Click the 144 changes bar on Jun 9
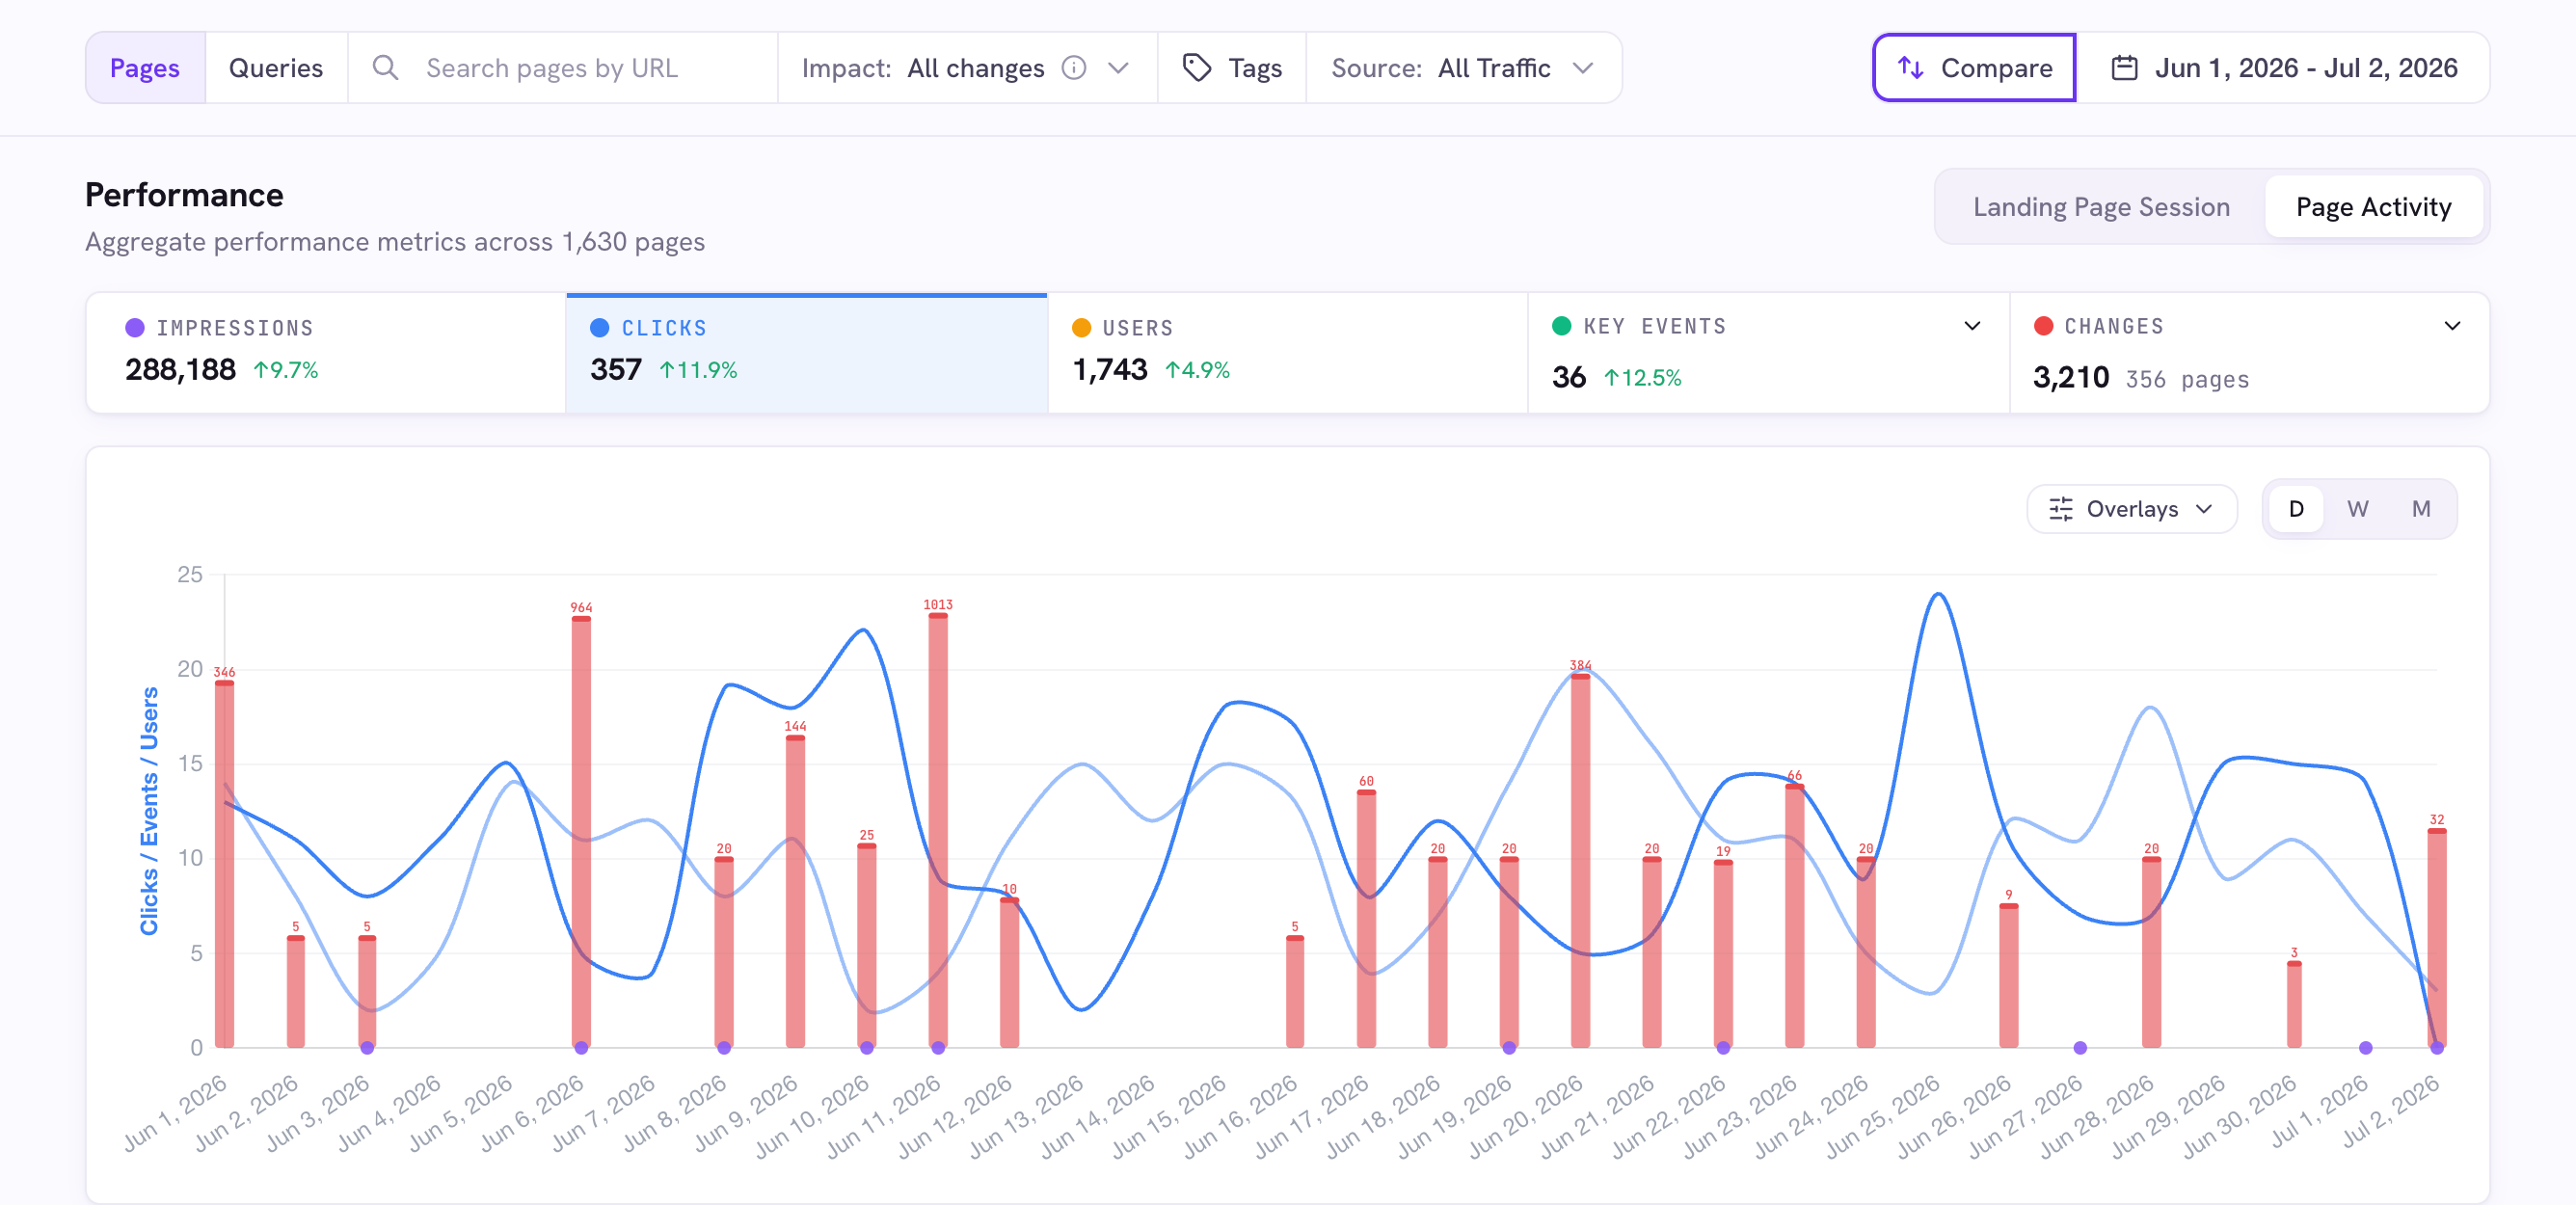The height and width of the screenshot is (1205, 2576). coord(795,892)
